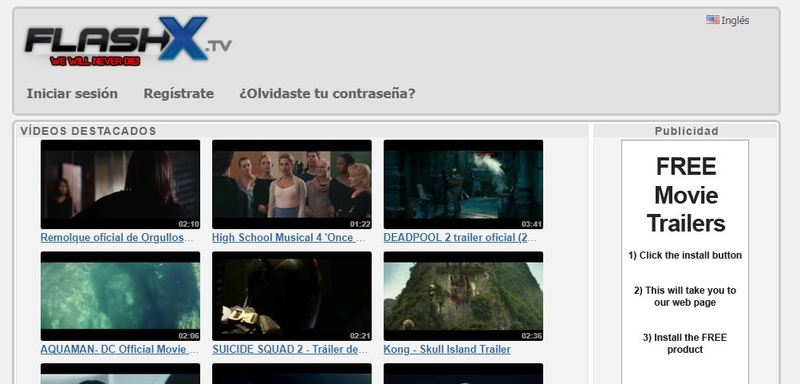Open AQUAMAN- DC Official Movie link
Viewport: 800px width, 384px height.
119,349
